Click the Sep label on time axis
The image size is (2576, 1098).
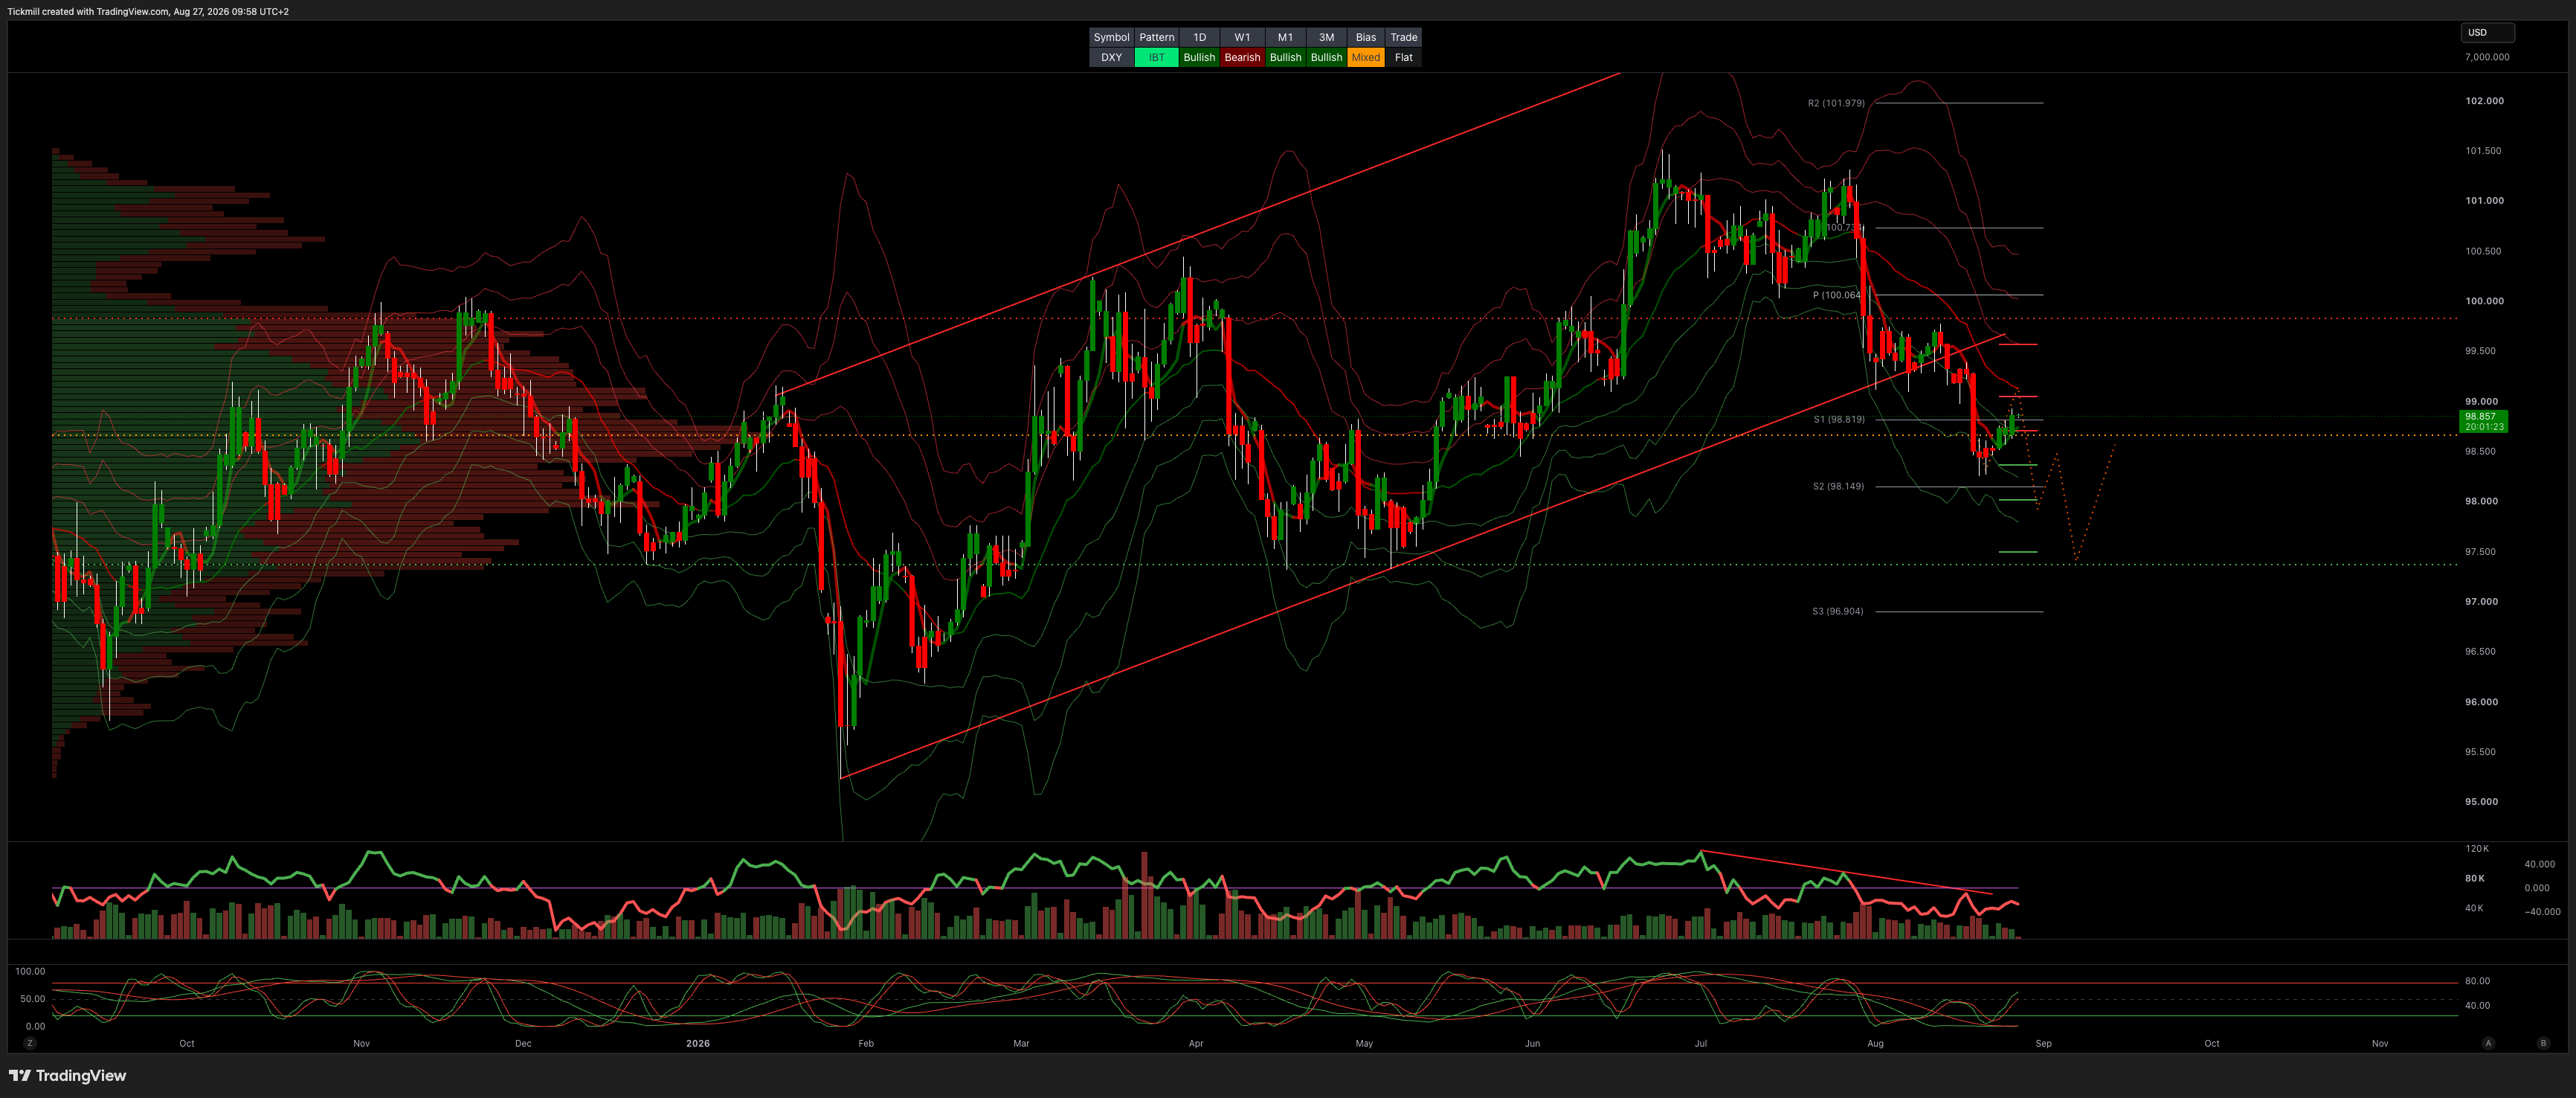[x=2043, y=1043]
